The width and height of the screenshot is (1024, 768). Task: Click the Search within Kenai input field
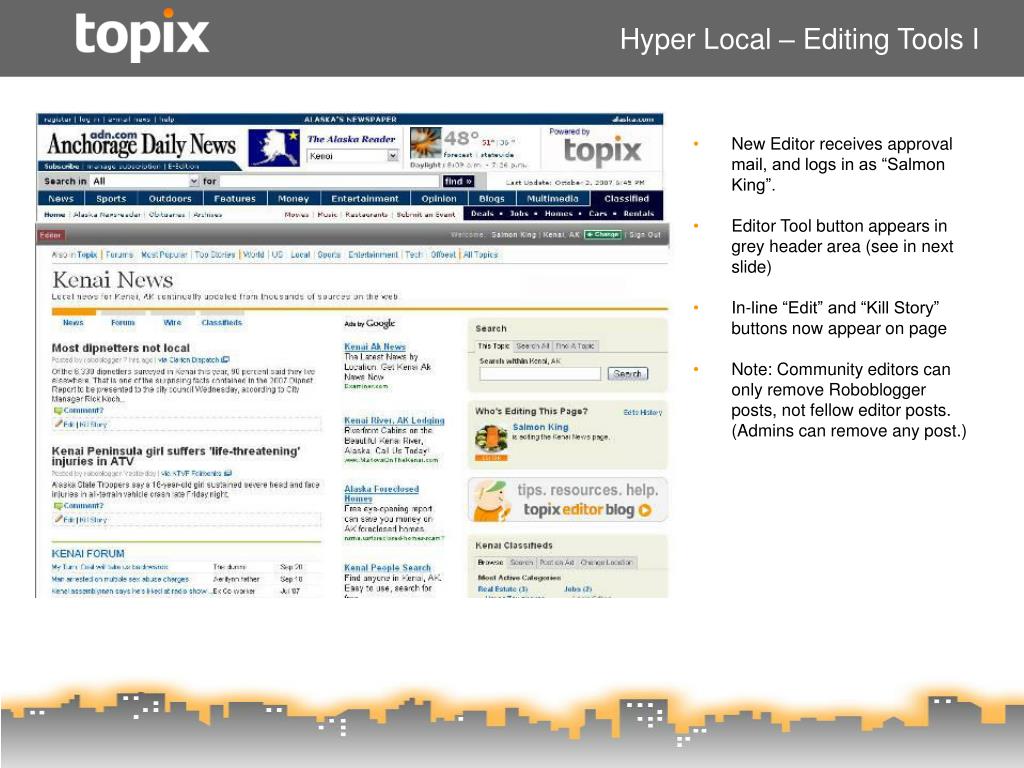tap(539, 374)
